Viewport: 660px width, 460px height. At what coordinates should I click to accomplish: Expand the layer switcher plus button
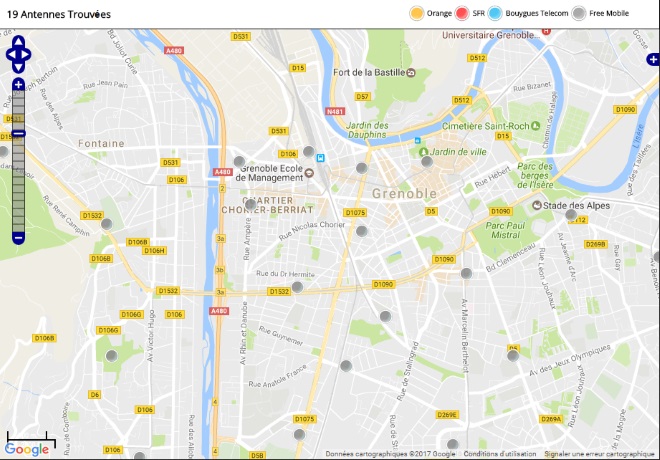pyautogui.click(x=653, y=60)
